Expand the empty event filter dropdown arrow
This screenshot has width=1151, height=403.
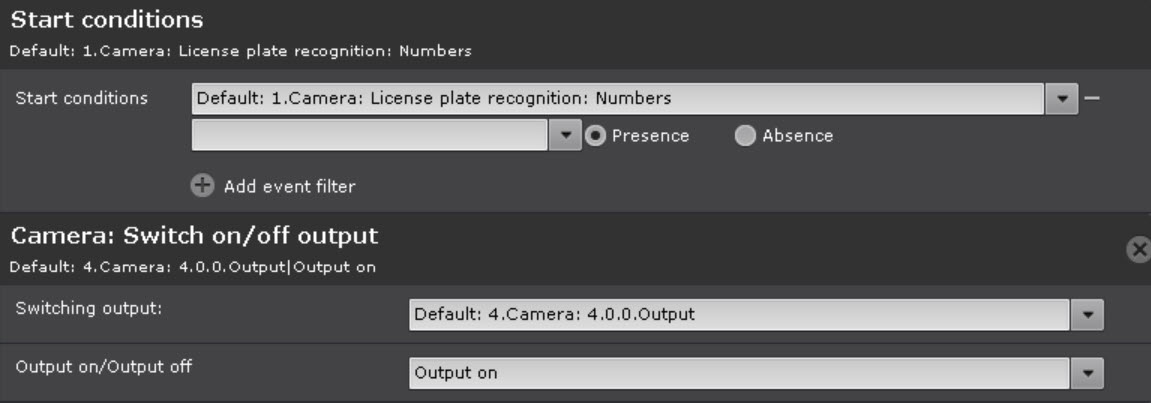[x=566, y=136]
